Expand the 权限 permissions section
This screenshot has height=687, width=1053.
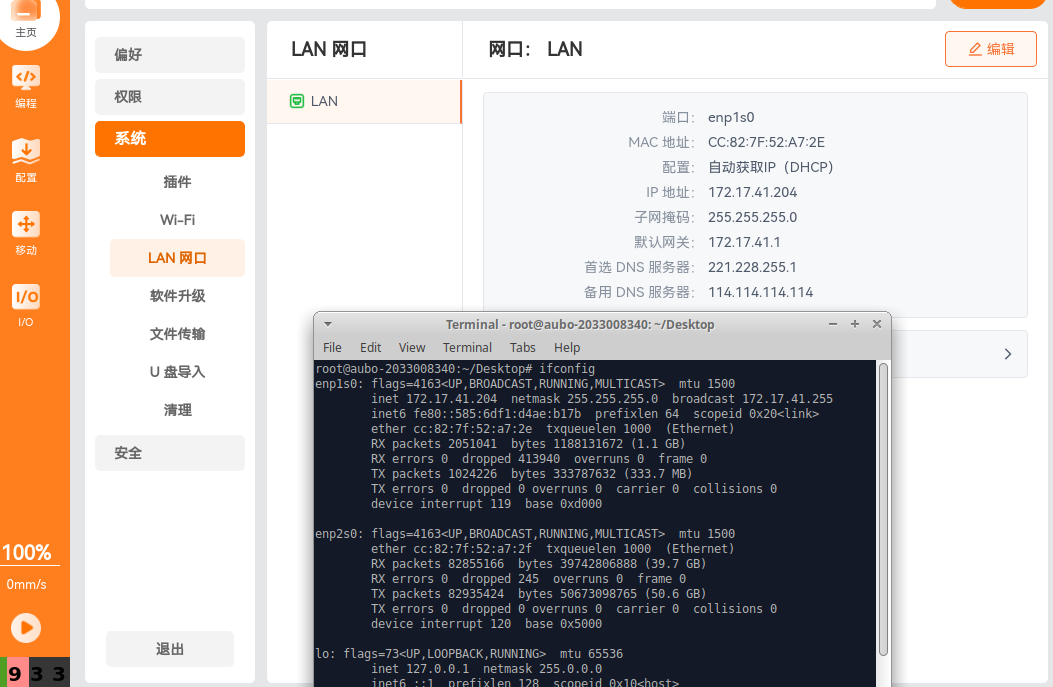click(170, 97)
